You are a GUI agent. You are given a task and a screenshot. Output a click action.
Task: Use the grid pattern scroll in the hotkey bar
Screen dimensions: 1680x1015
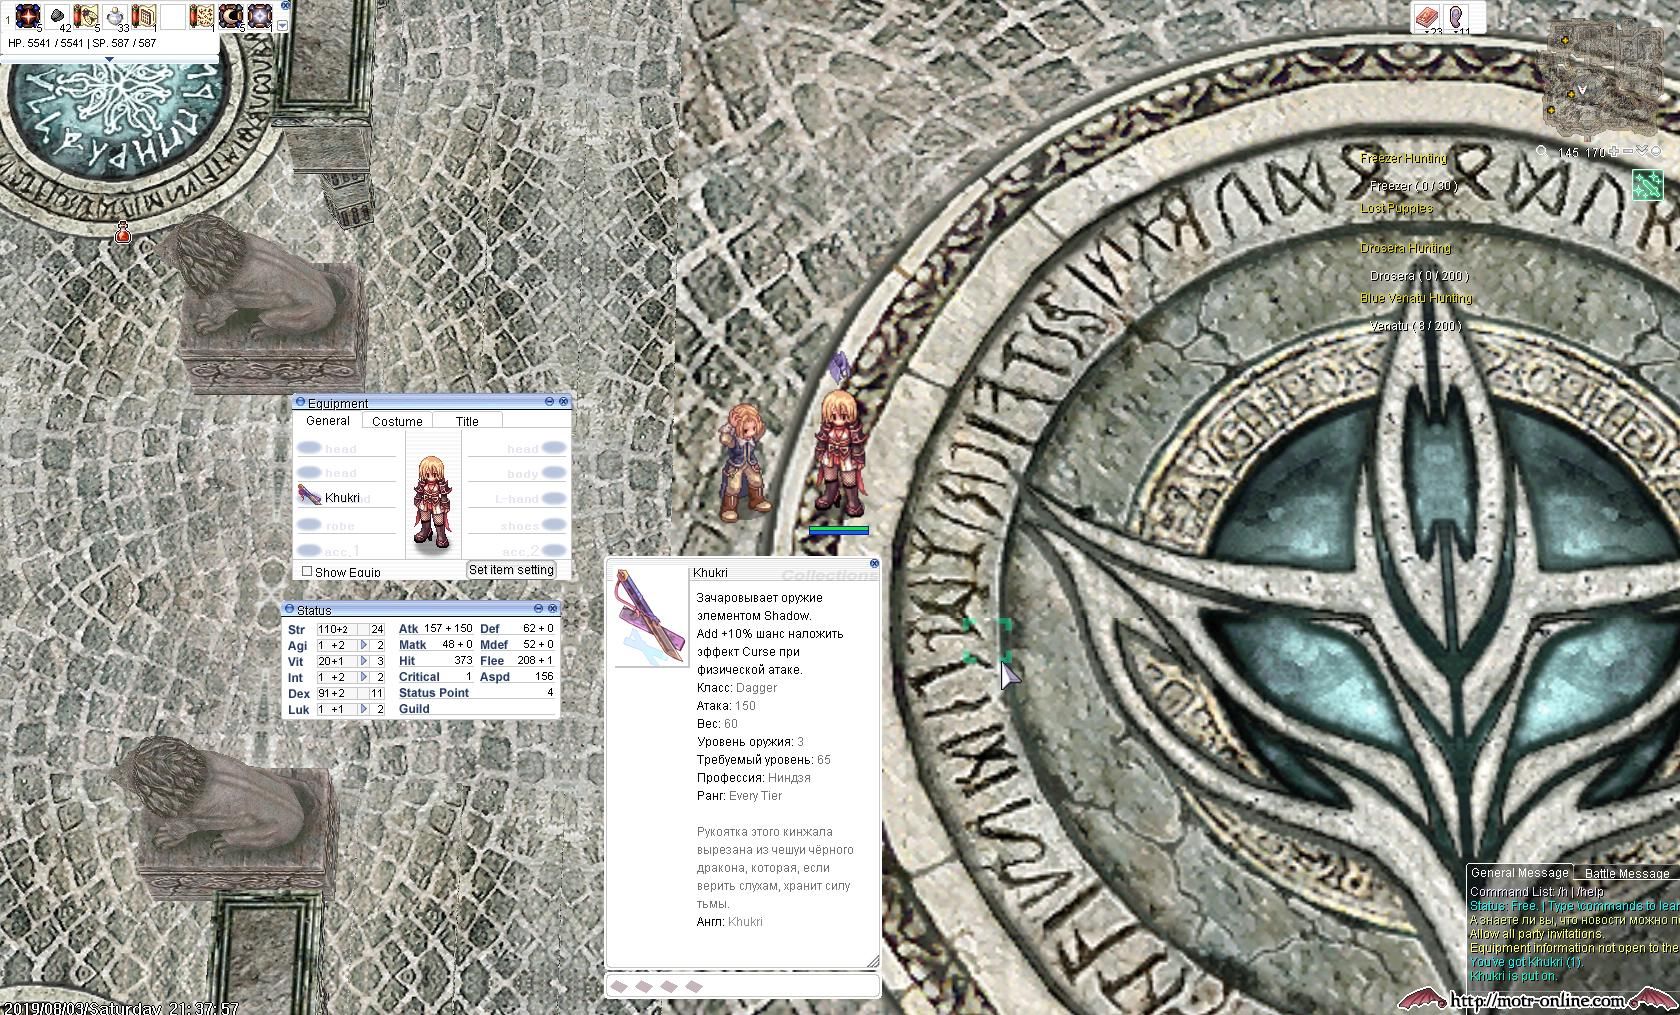[x=143, y=16]
